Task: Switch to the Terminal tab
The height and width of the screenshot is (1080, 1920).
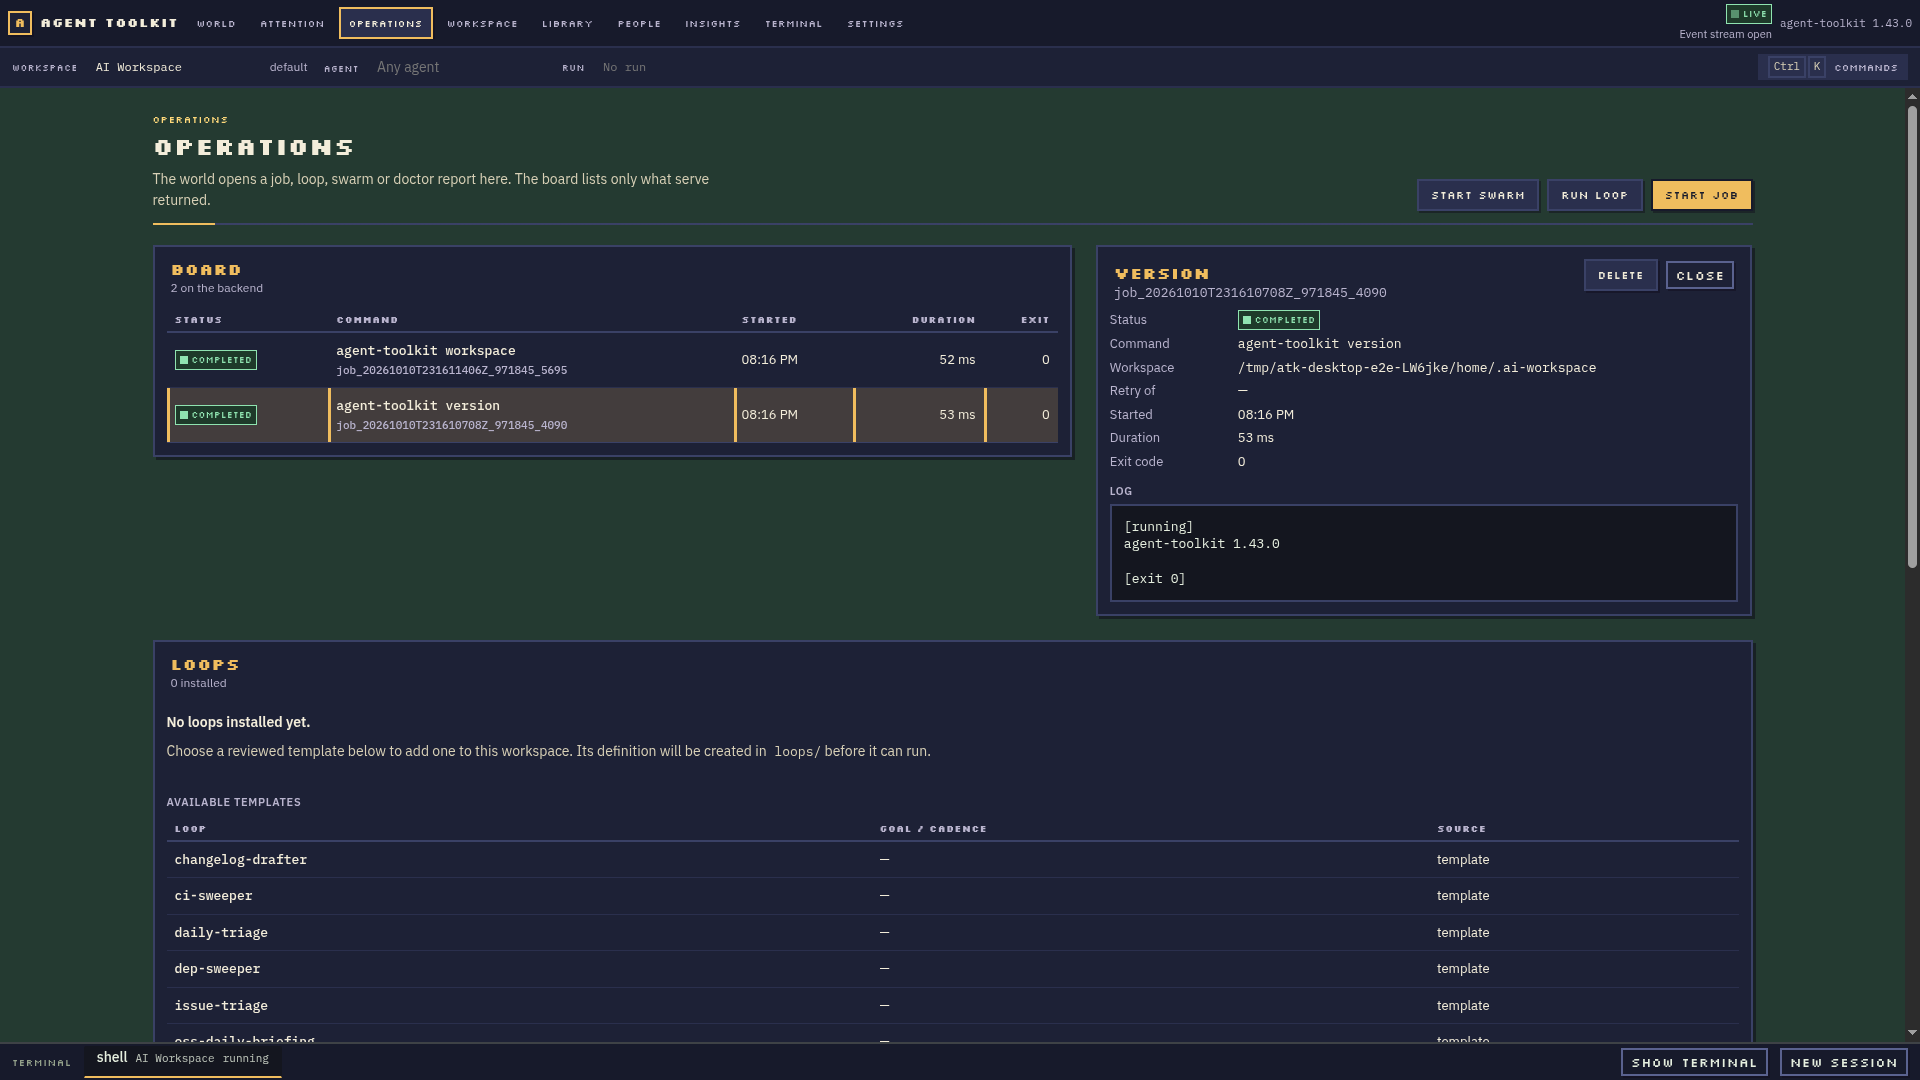Action: tap(793, 23)
